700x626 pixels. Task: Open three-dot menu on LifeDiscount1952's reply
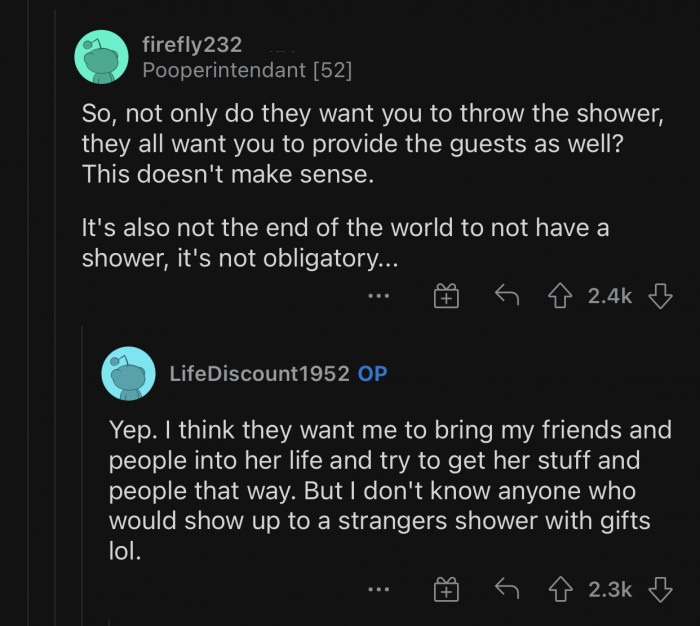[378, 591]
